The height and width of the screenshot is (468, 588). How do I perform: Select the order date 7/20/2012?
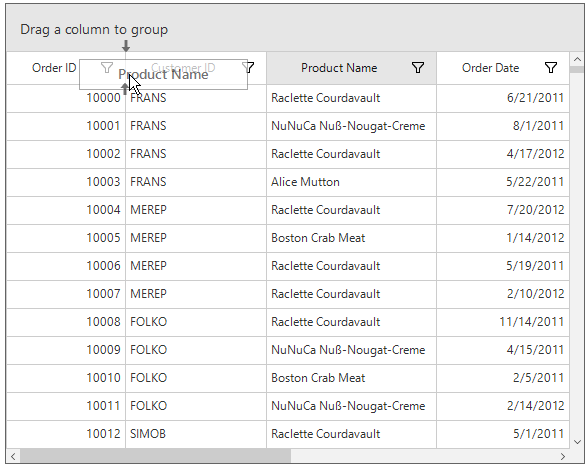tap(503, 210)
